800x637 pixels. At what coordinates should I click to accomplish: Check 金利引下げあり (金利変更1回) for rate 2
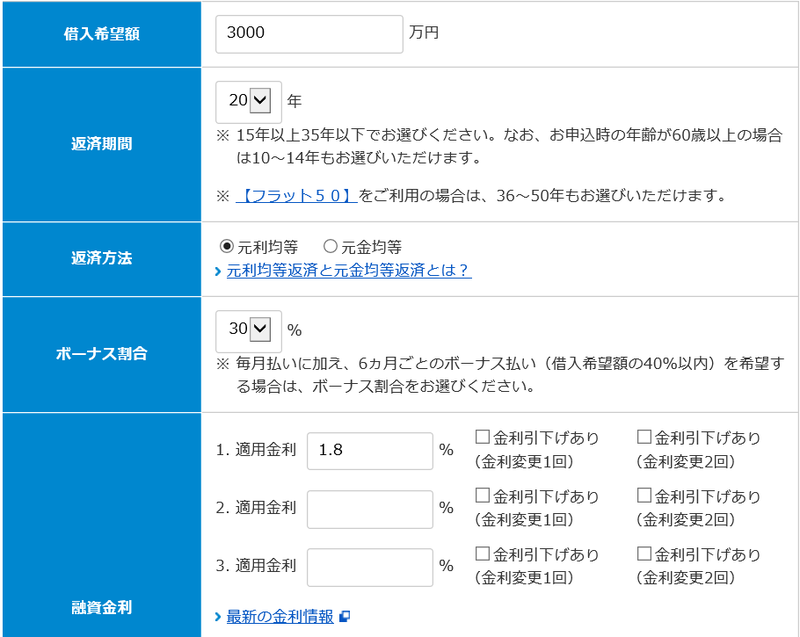pyautogui.click(x=482, y=495)
